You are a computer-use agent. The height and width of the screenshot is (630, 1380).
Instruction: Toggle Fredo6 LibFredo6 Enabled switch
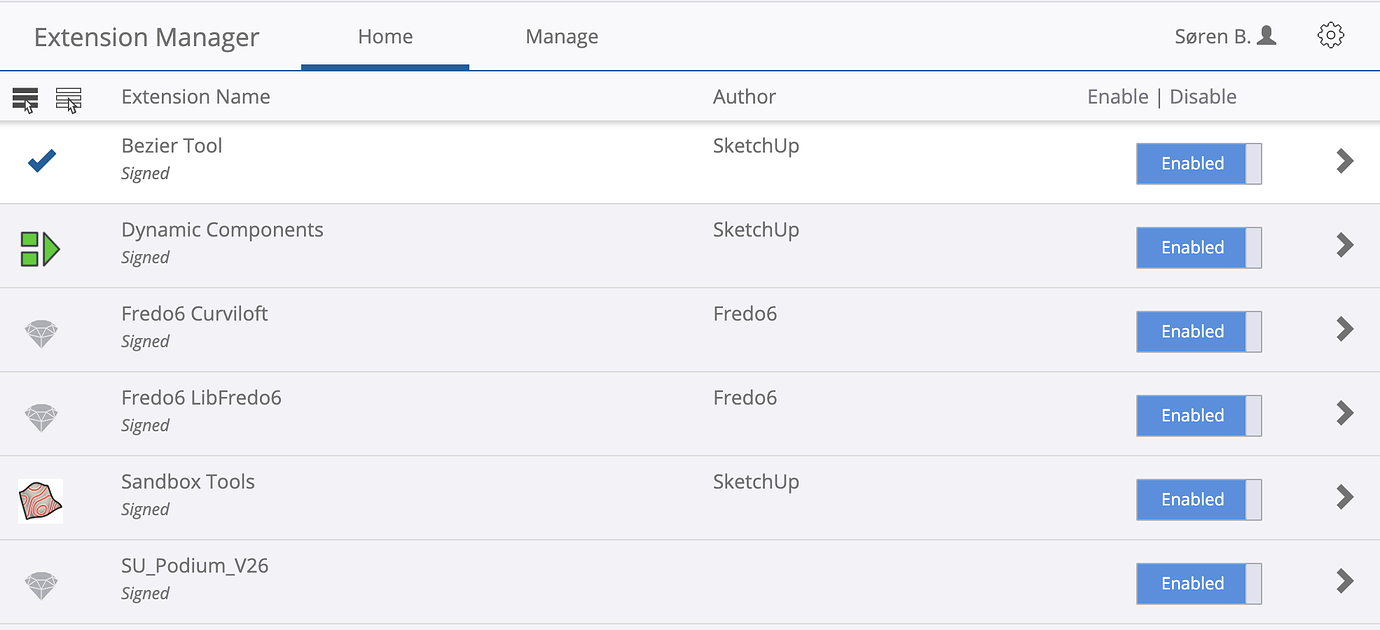pyautogui.click(x=1198, y=416)
